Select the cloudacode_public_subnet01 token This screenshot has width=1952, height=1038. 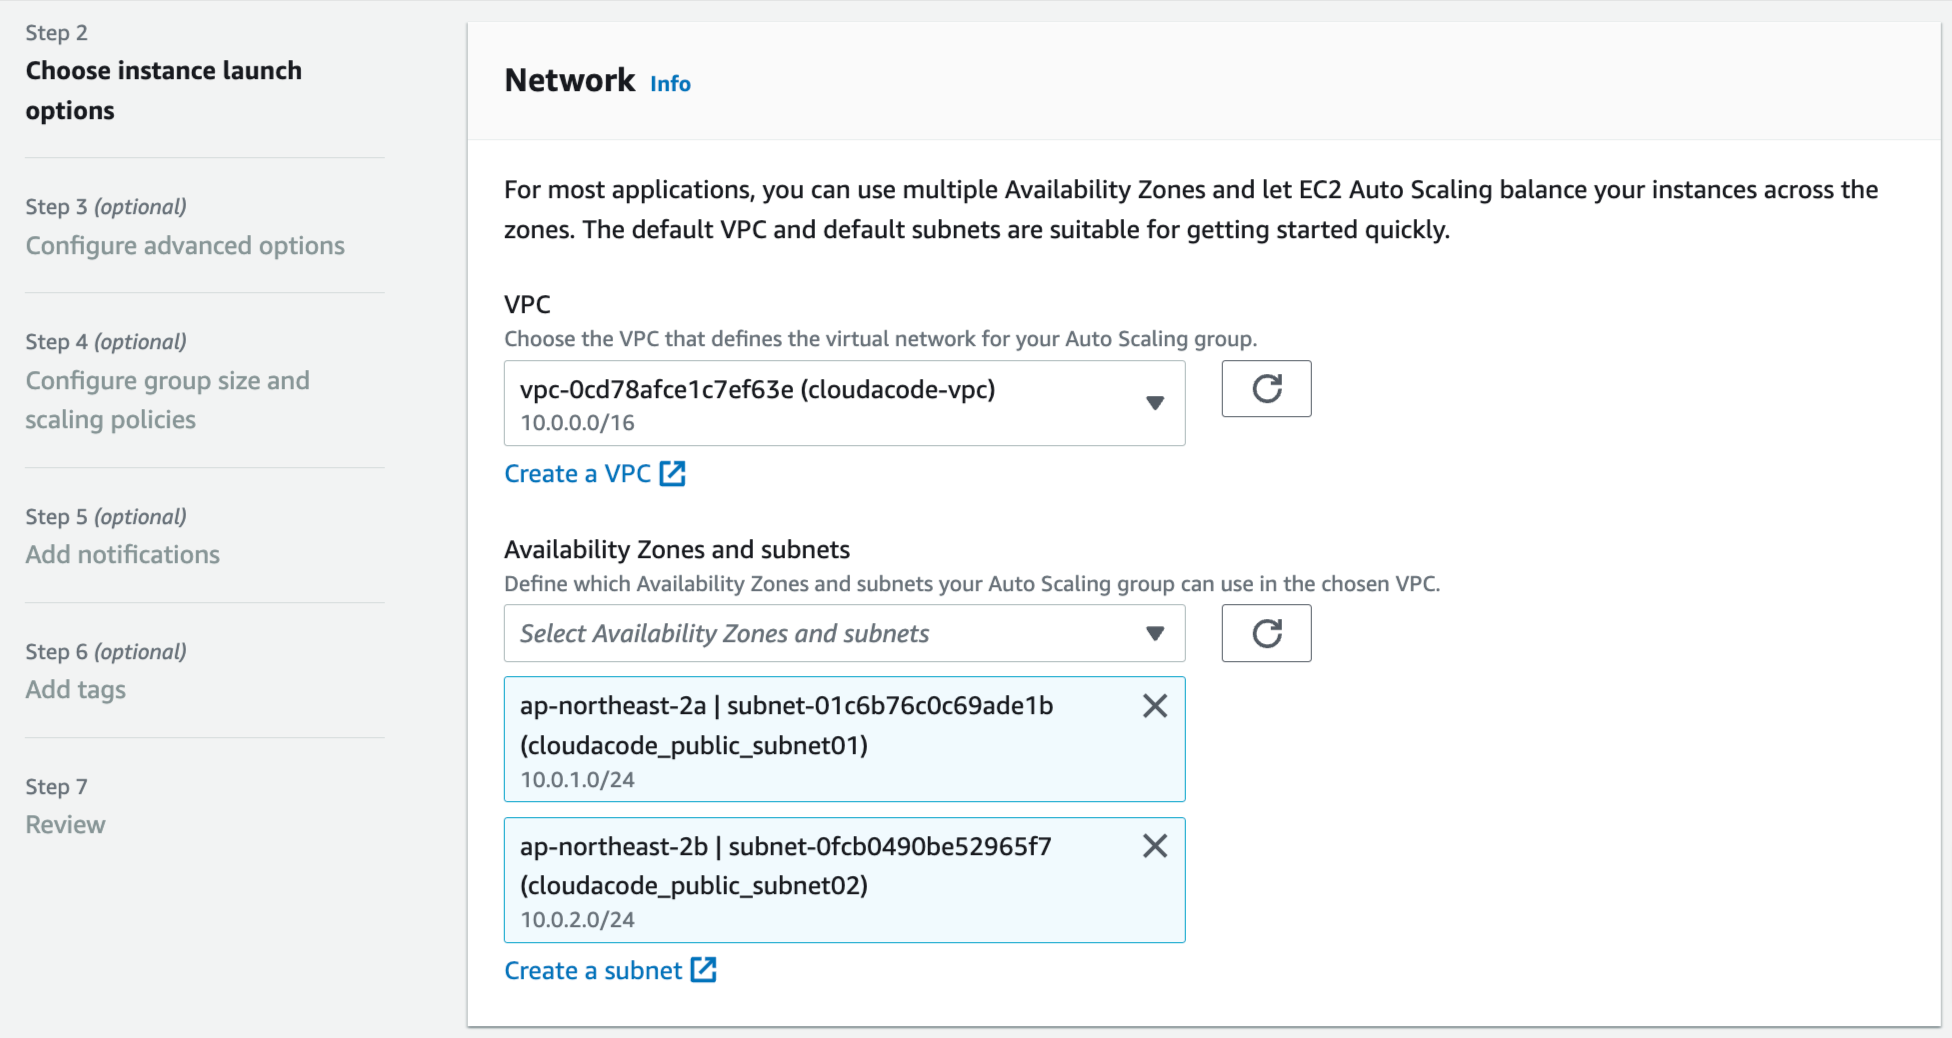[x=844, y=739]
